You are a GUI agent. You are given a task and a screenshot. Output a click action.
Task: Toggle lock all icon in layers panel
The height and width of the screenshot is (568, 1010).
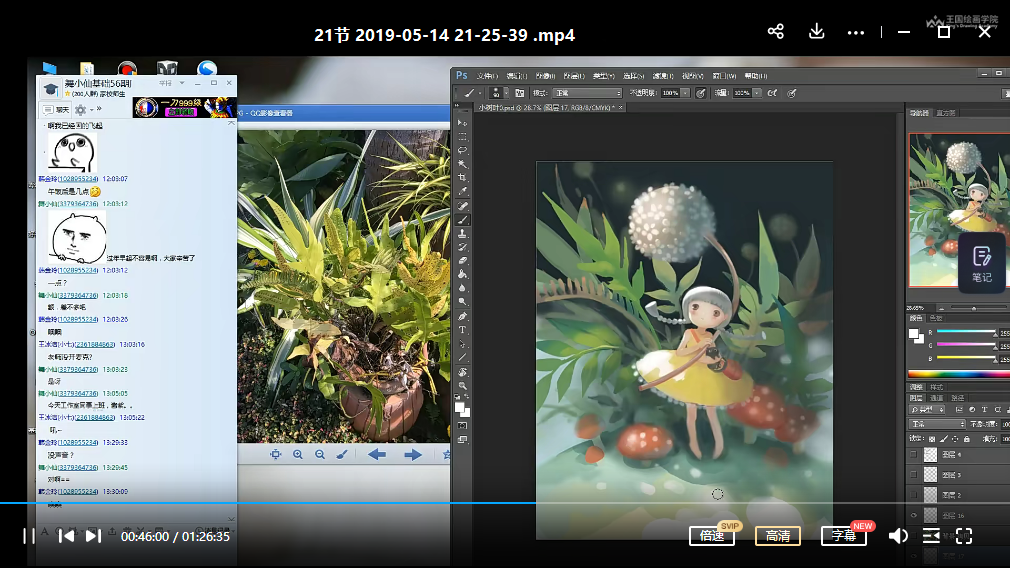pos(966,439)
